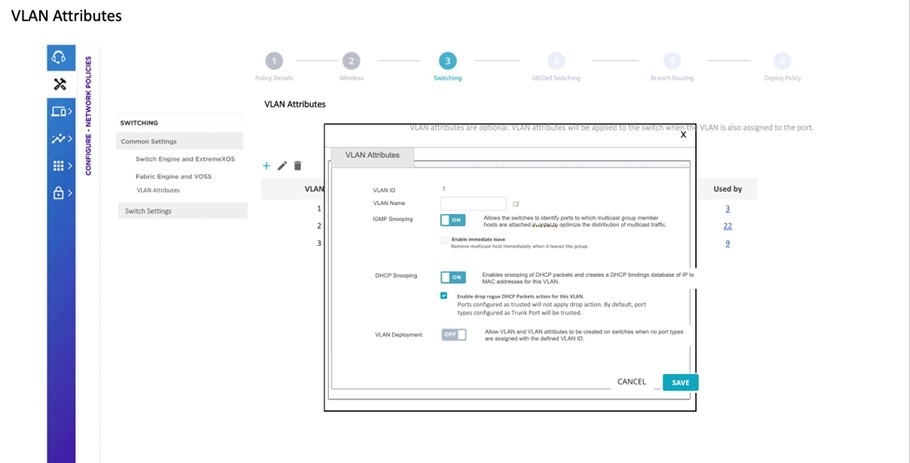This screenshot has width=910, height=463.
Task: Select the VLAN Attributes dialog tab
Action: (x=371, y=155)
